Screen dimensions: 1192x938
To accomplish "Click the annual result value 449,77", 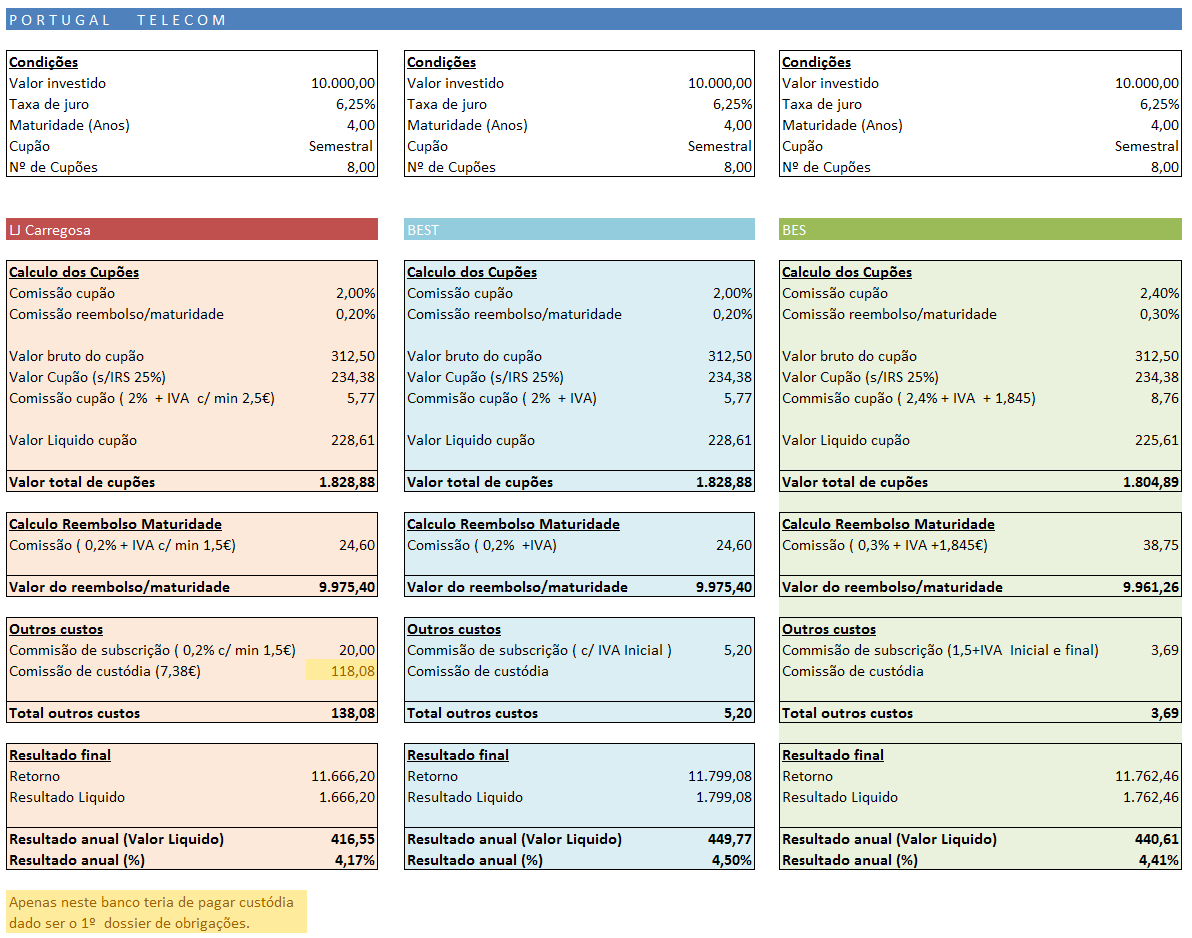I will (x=730, y=839).
